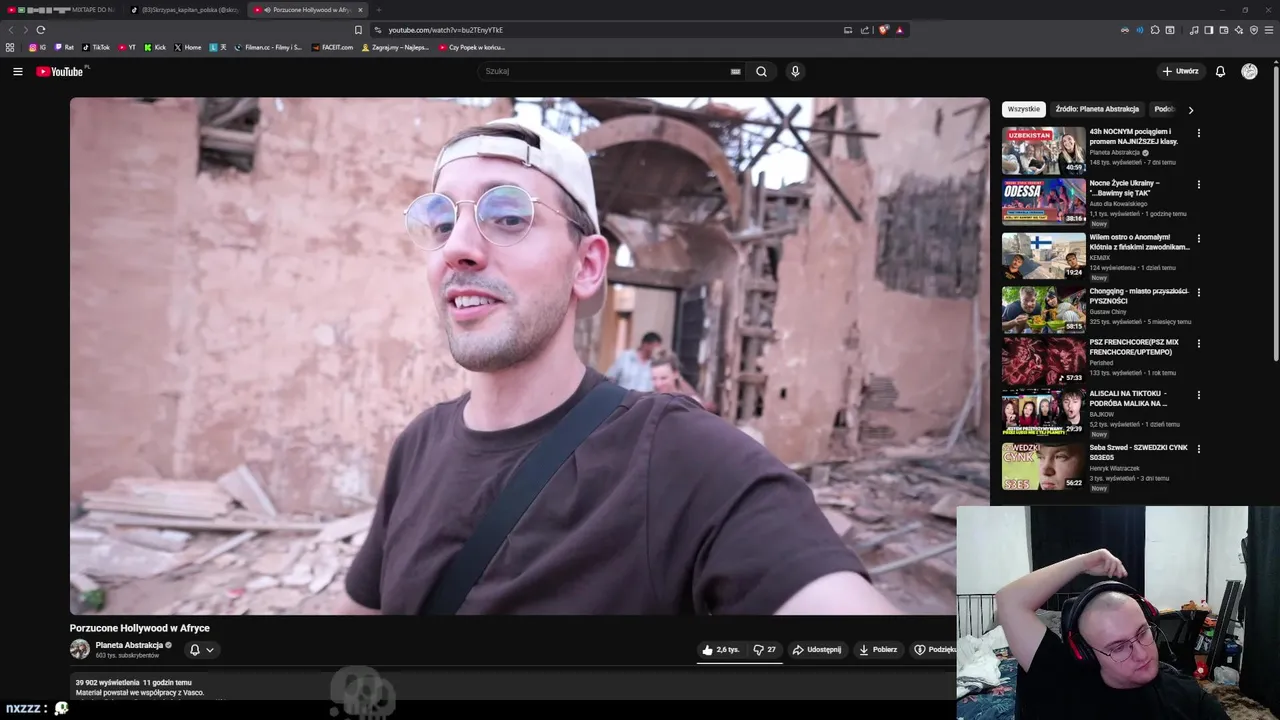The height and width of the screenshot is (720, 1280).
Task: Click the magnifier search button
Action: (761, 71)
